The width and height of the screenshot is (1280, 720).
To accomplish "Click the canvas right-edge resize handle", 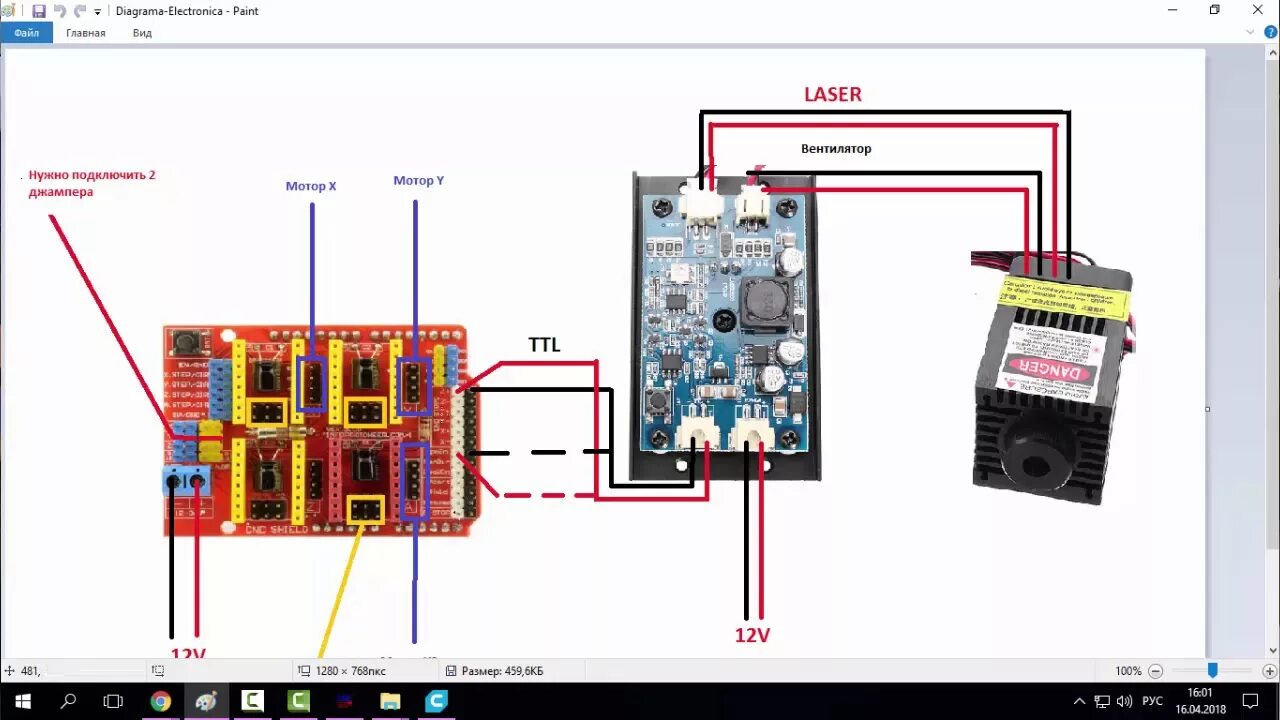I will pos(1208,408).
